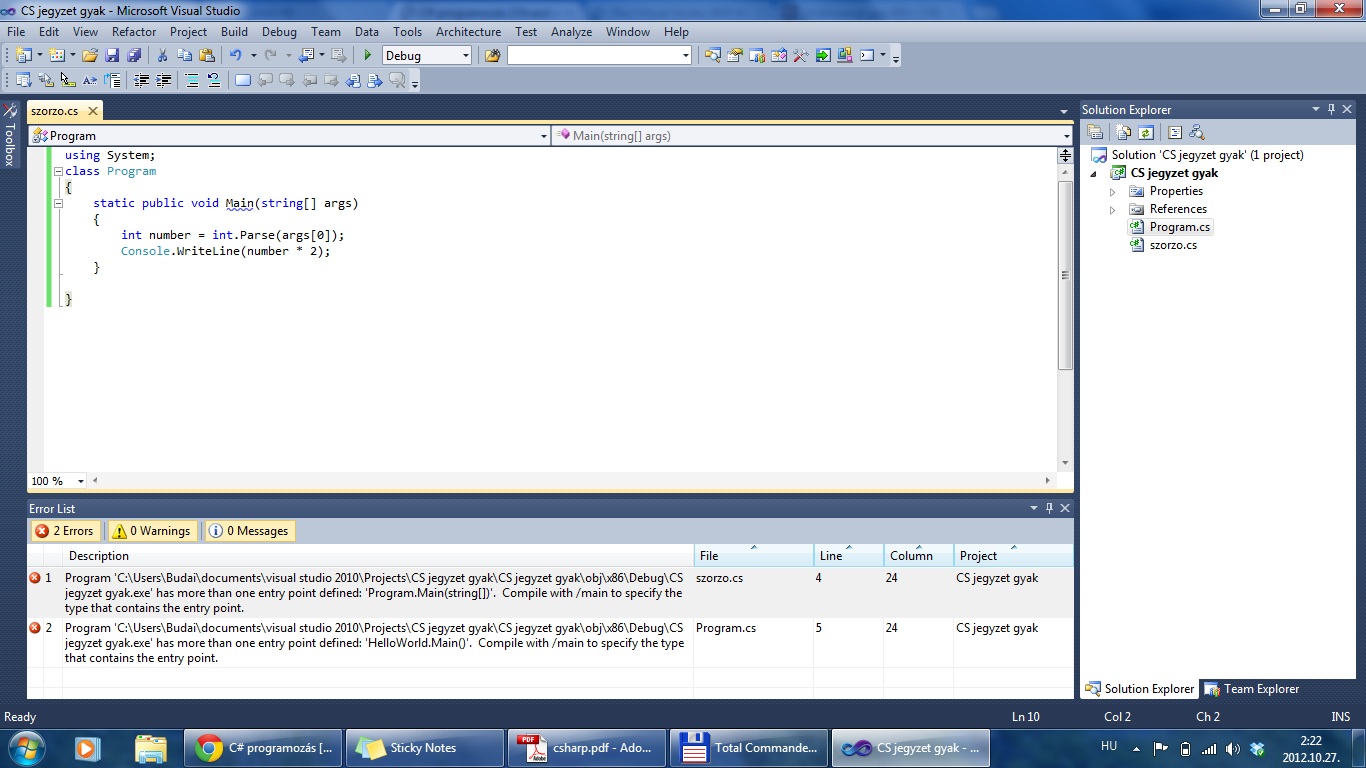
Task: Click the Open File folder icon
Action: click(x=90, y=56)
